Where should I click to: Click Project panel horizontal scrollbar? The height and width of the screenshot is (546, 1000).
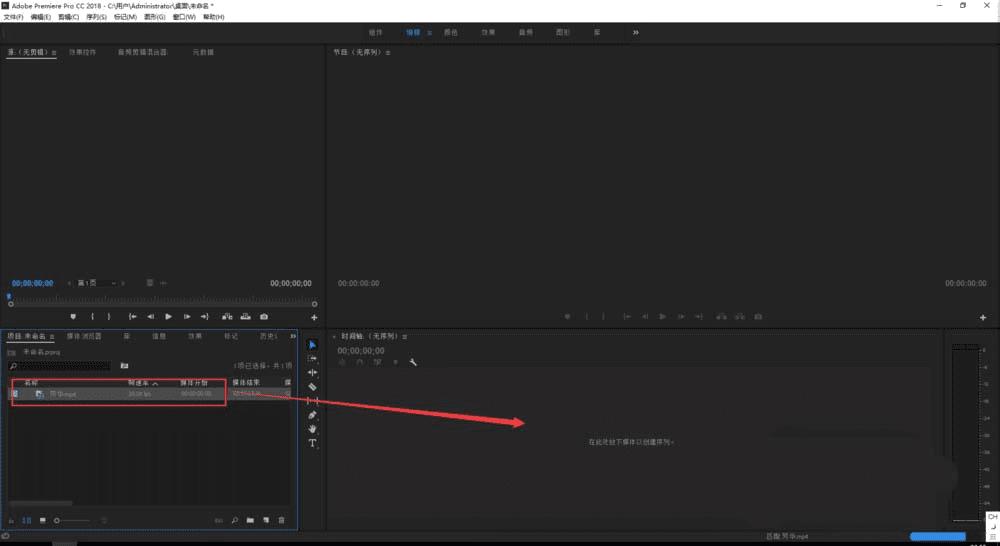pos(40,503)
